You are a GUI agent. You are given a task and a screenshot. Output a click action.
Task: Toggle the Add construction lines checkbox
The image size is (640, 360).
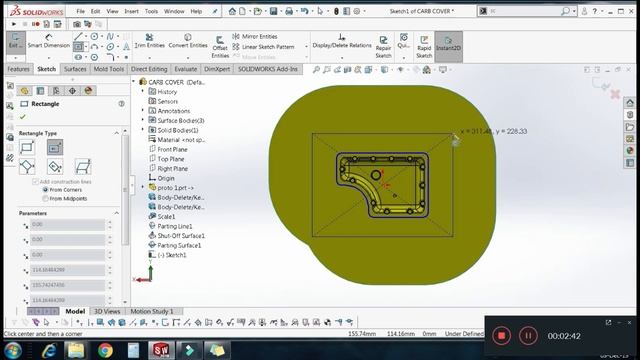[x=35, y=182]
